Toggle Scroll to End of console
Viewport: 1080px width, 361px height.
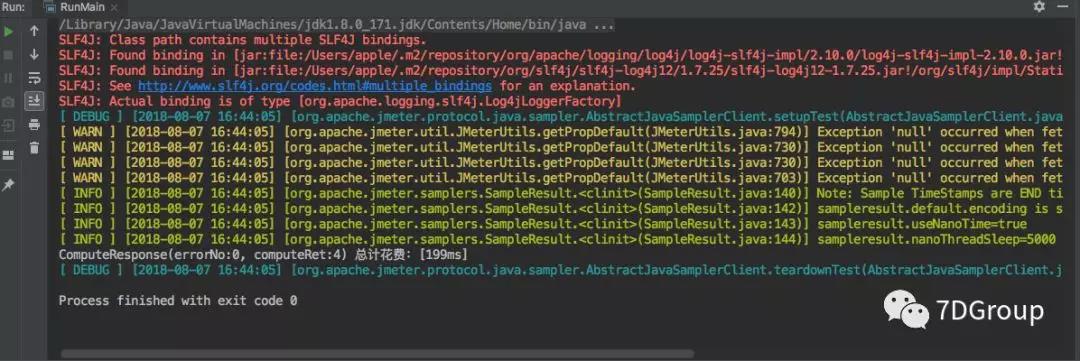tap(34, 101)
